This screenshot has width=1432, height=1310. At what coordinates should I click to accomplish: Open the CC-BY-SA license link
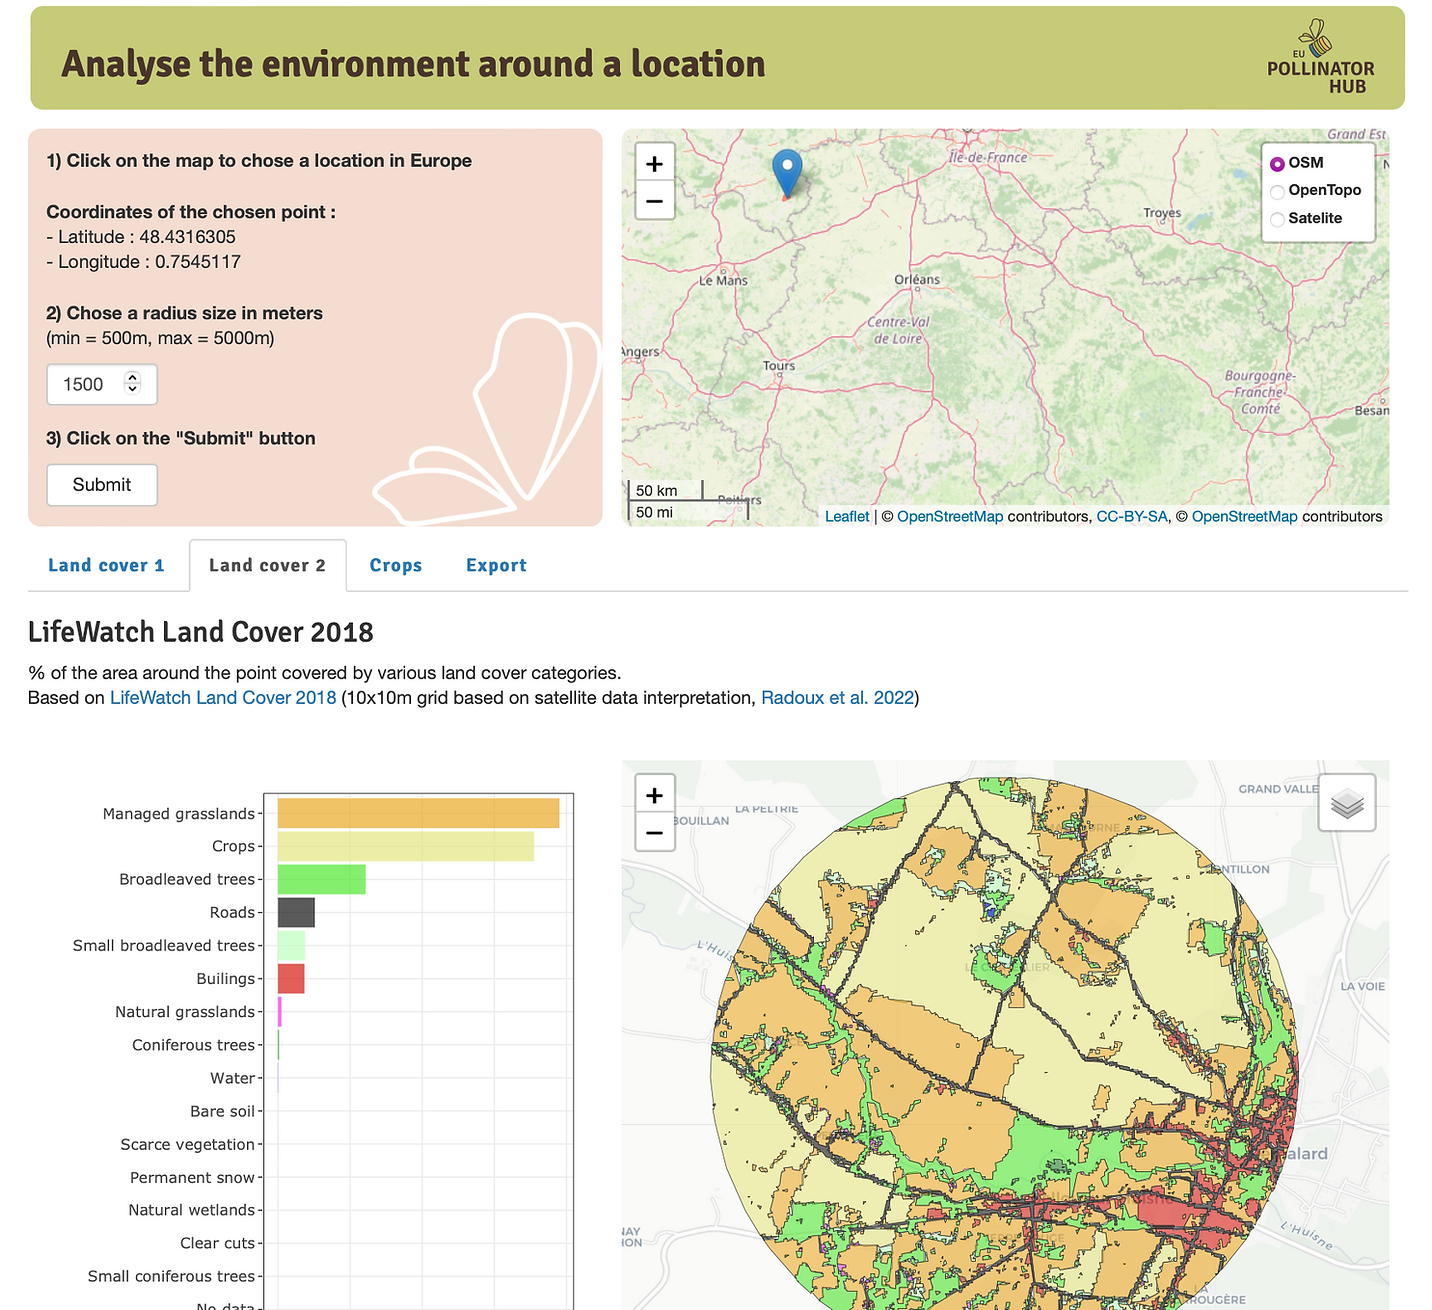1132,517
